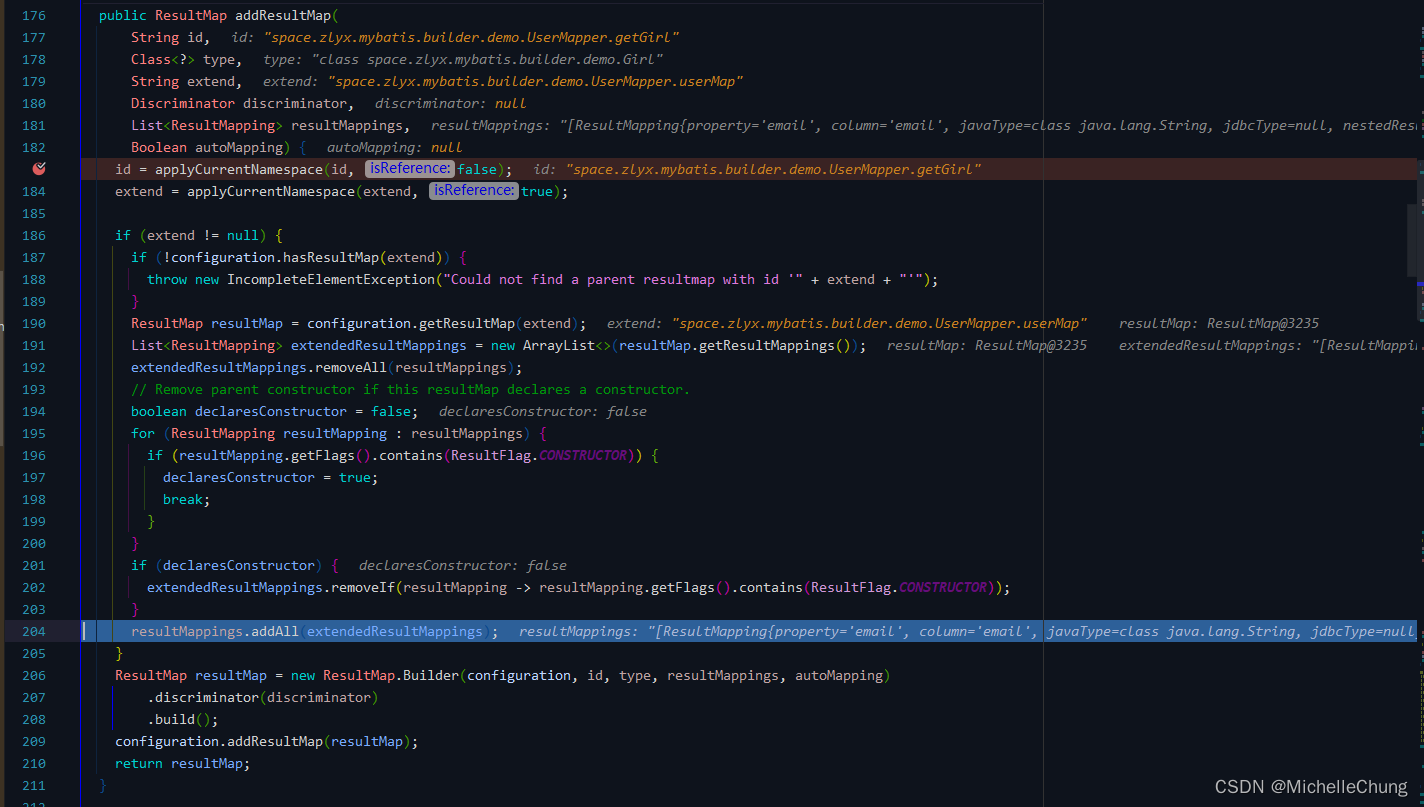Click line number 204 in the gutter
The height and width of the screenshot is (807, 1424).
[33, 631]
